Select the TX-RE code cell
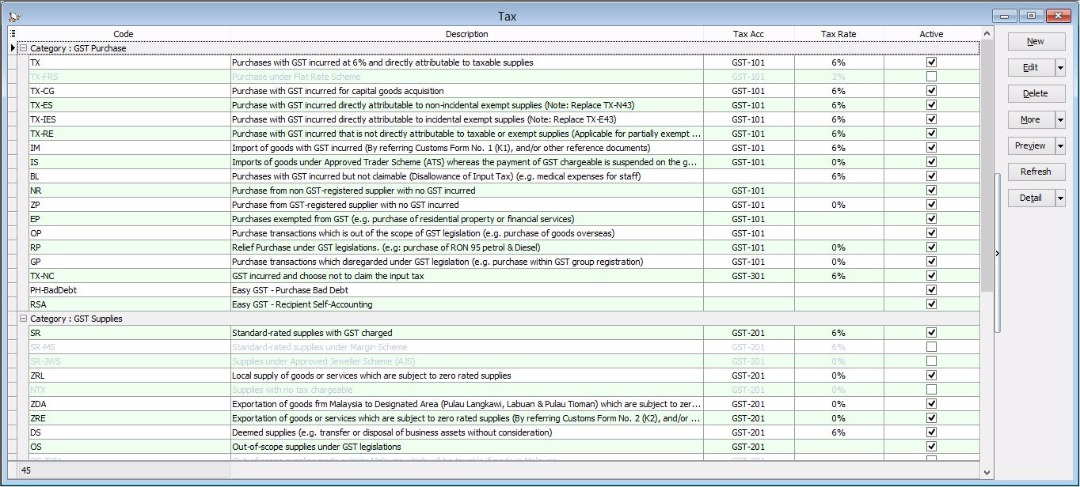Viewport: 1080px width, 487px height. coord(129,134)
